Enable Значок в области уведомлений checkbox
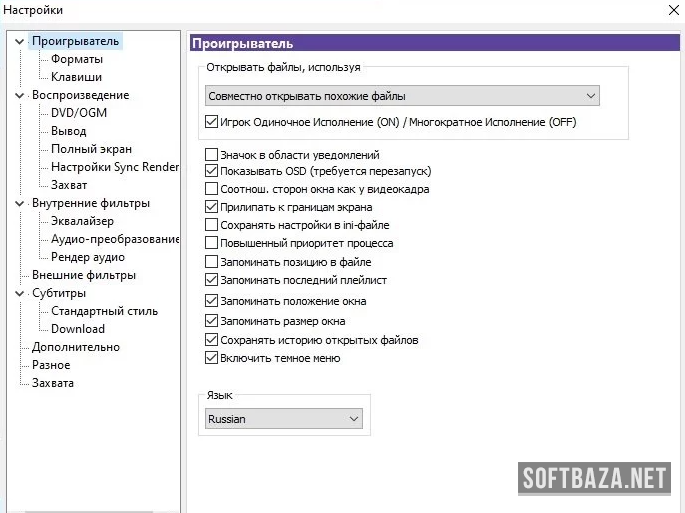Screen dimensions: 685x513 click(x=211, y=155)
